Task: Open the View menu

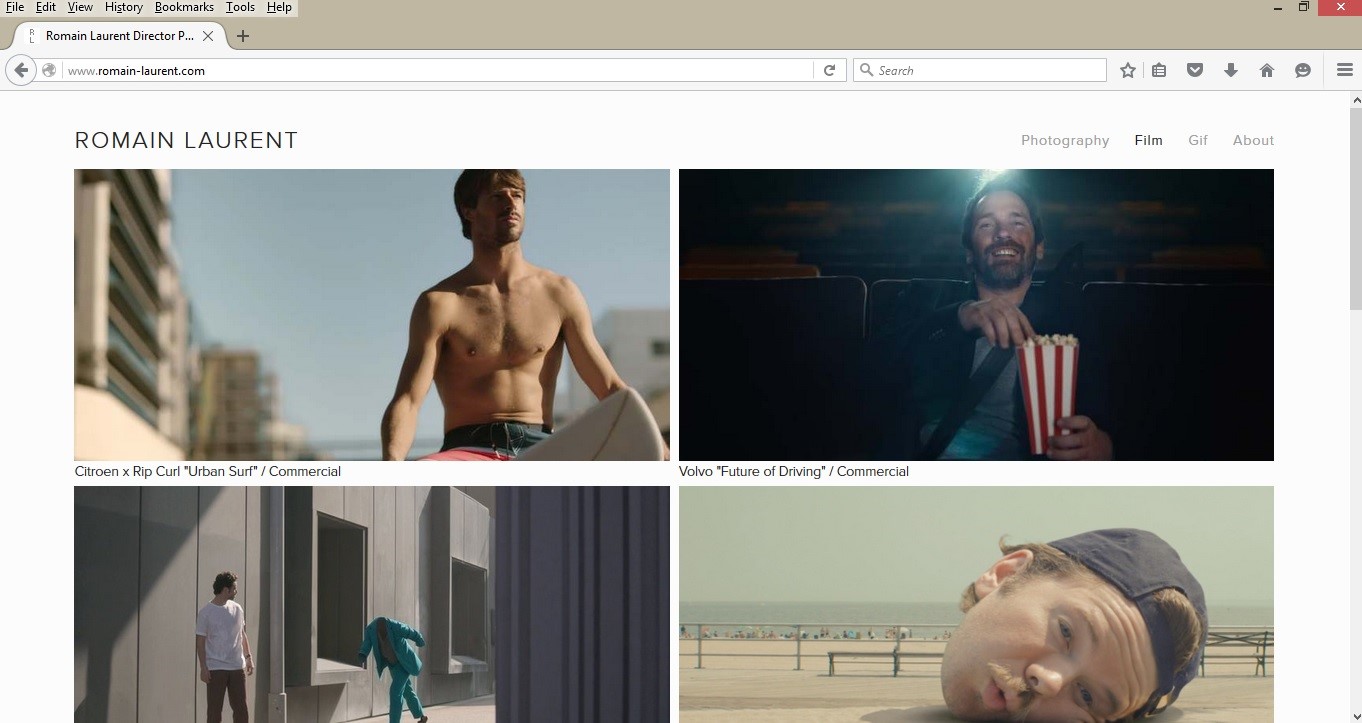Action: 80,7
